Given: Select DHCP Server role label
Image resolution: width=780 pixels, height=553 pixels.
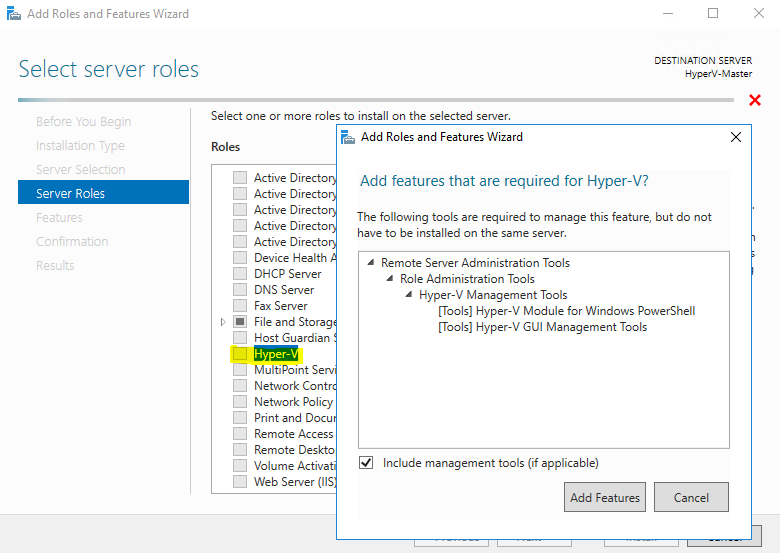Looking at the screenshot, I should click(288, 274).
